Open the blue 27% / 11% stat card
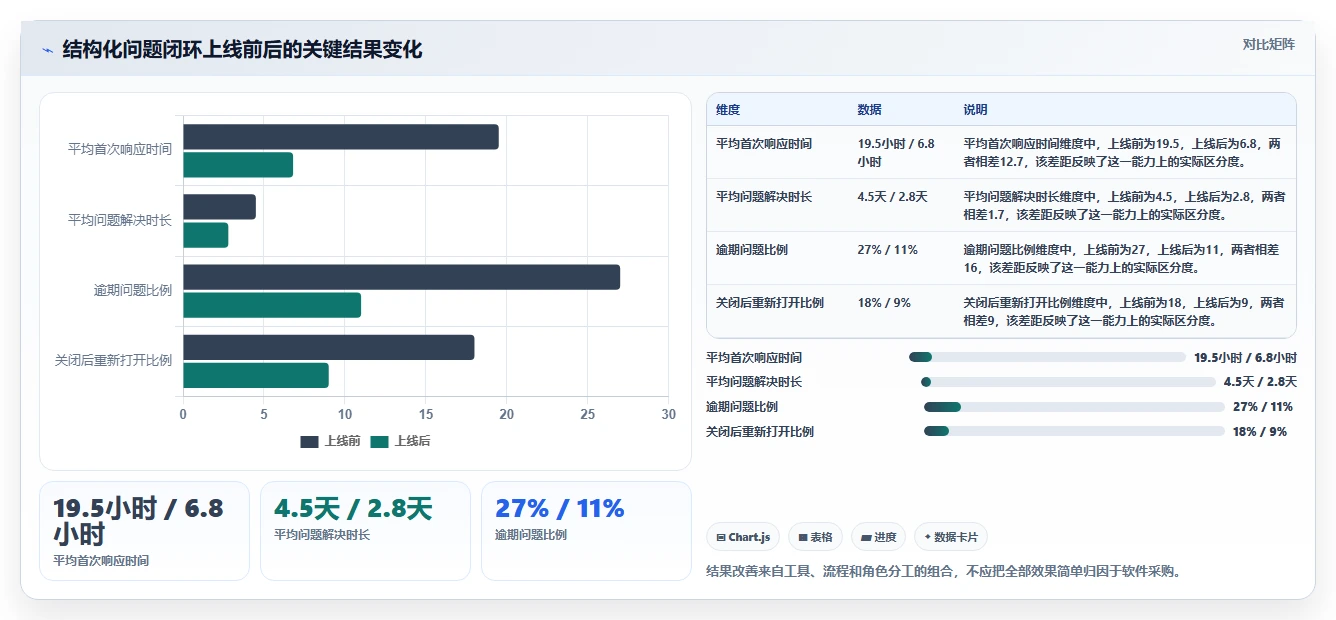The width and height of the screenshot is (1336, 620). (x=586, y=531)
